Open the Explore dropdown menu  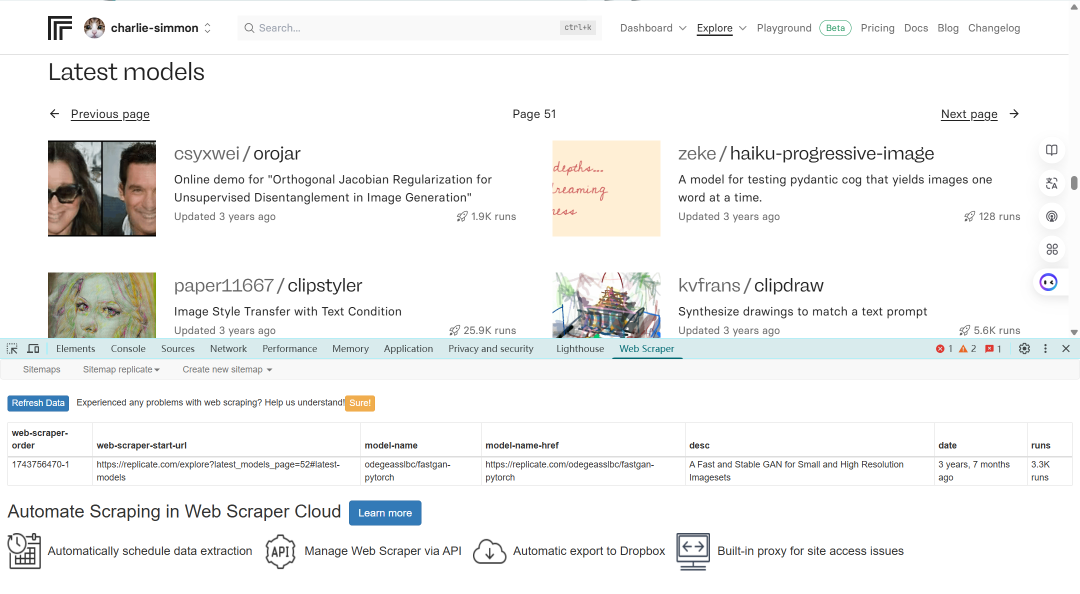pos(721,28)
